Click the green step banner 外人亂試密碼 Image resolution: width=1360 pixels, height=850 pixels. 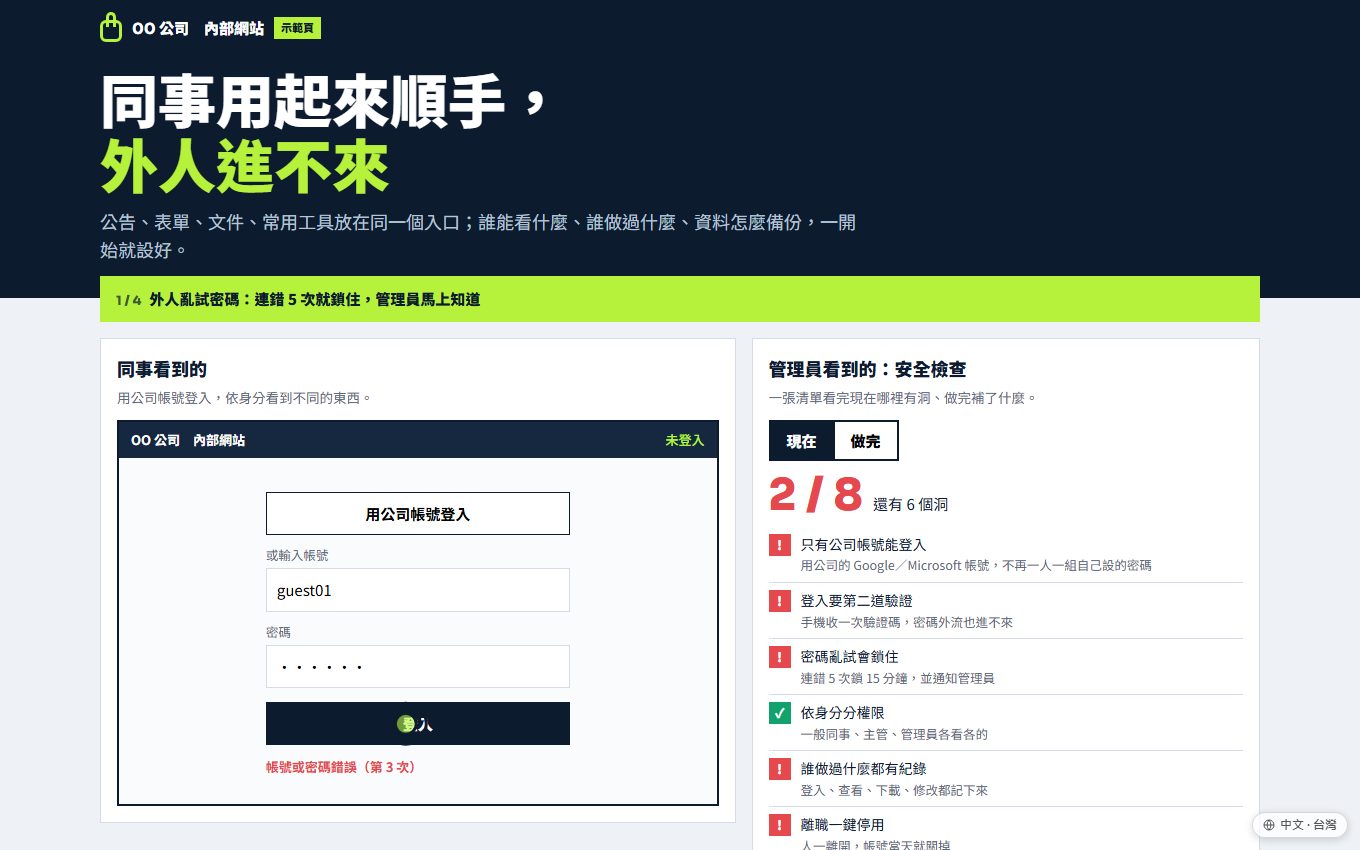pyautogui.click(x=680, y=299)
